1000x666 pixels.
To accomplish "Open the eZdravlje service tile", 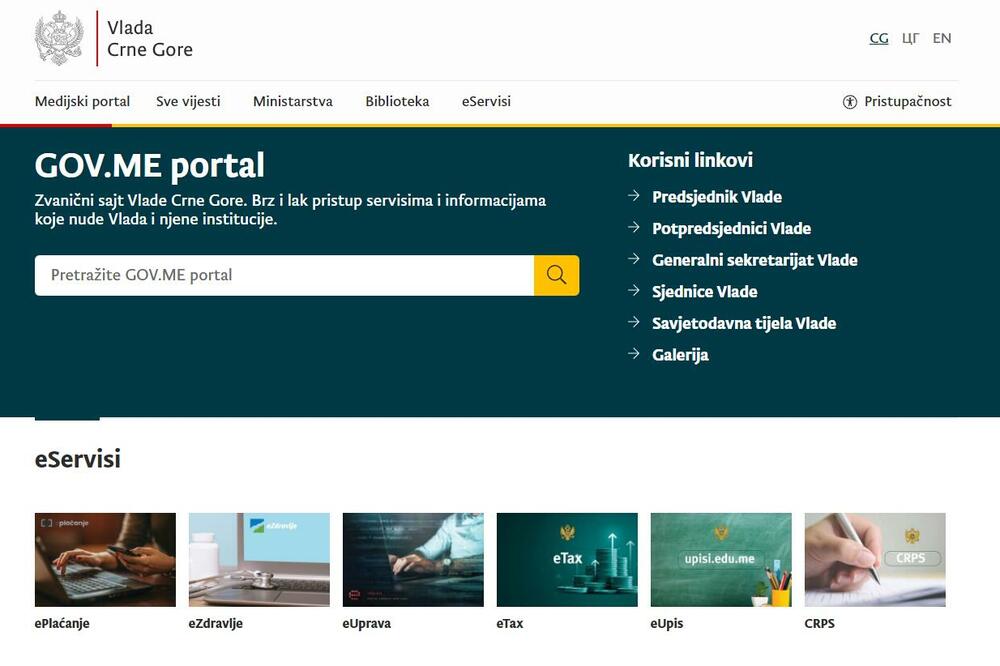I will [258, 558].
